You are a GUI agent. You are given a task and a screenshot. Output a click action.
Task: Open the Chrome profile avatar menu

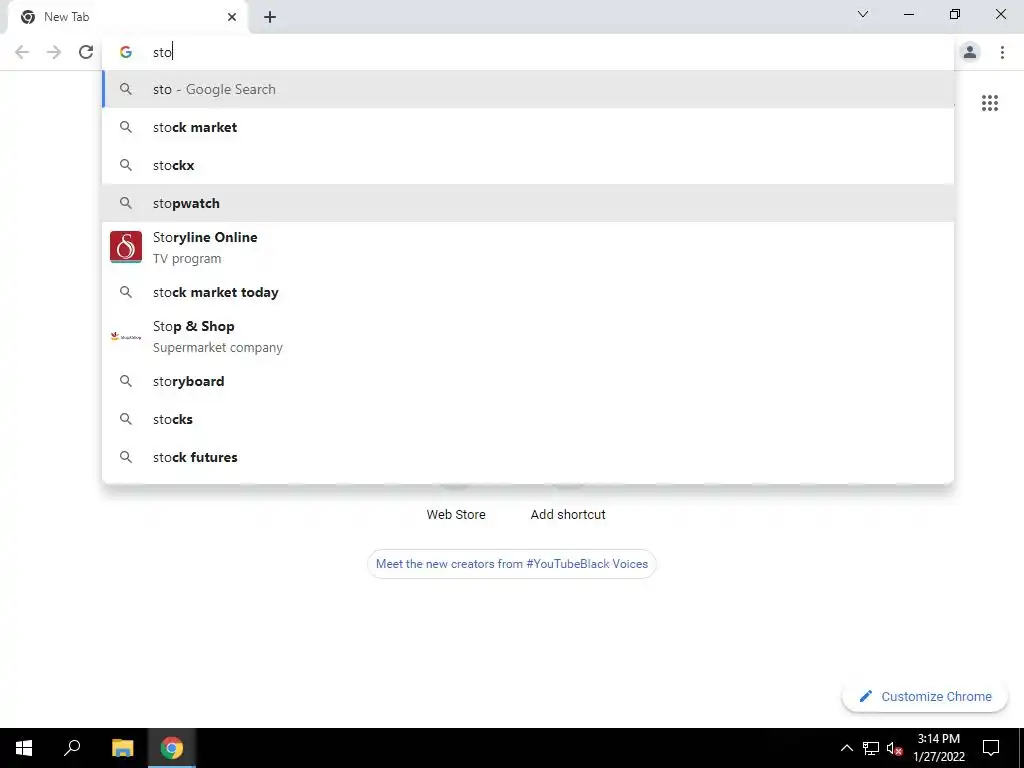[x=970, y=52]
